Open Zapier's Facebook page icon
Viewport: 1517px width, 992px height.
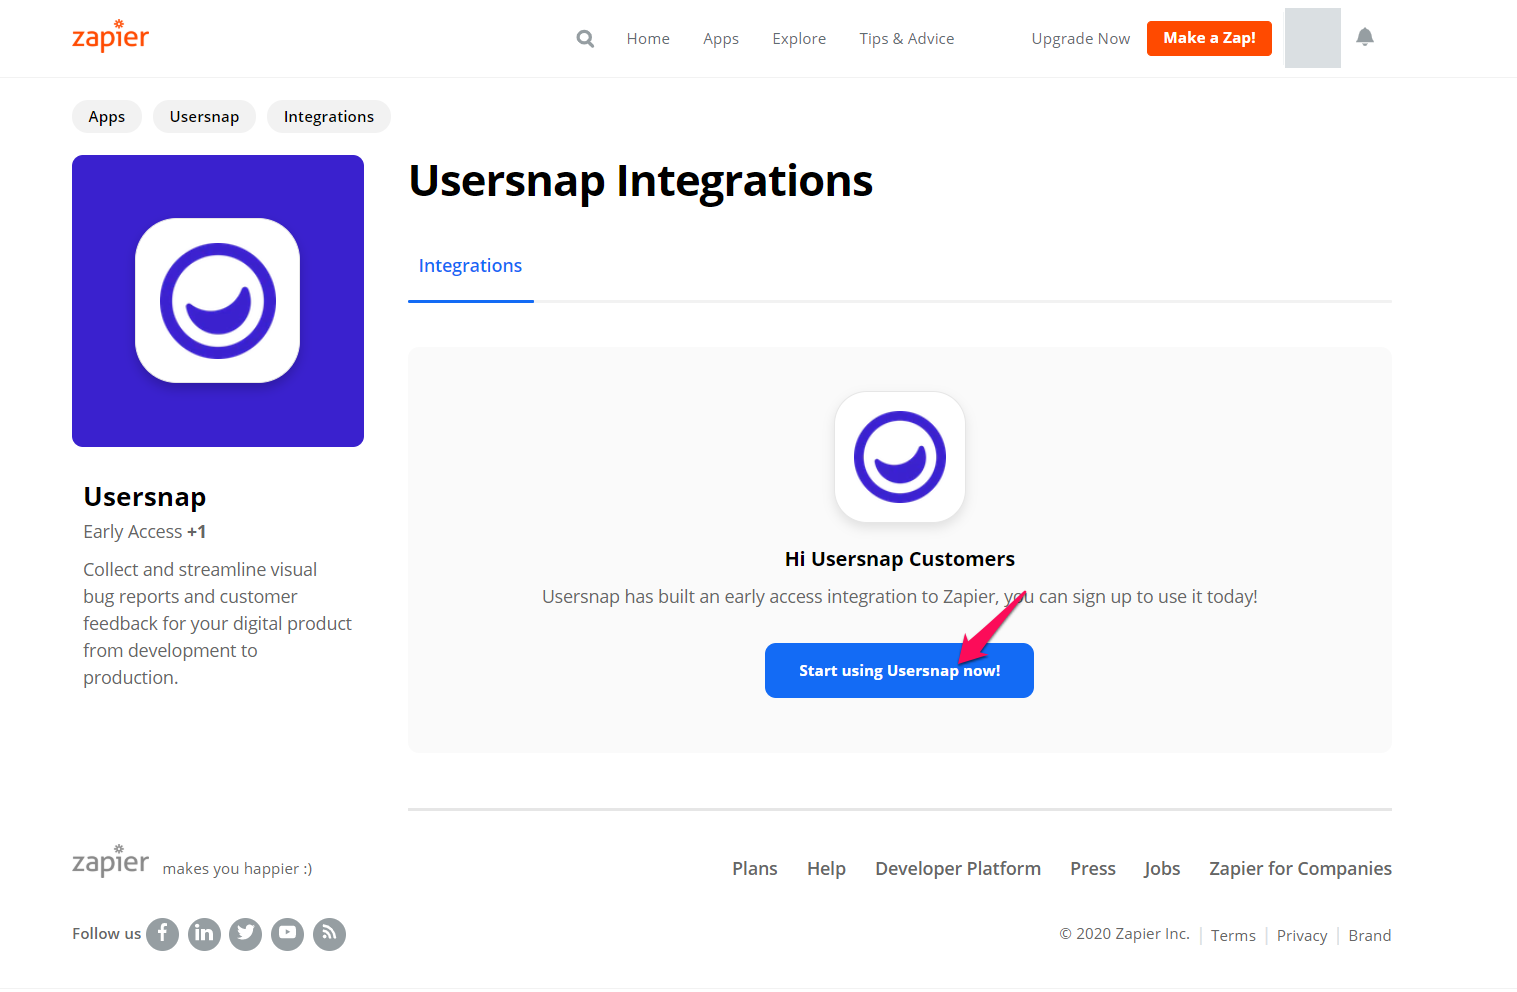tap(162, 934)
